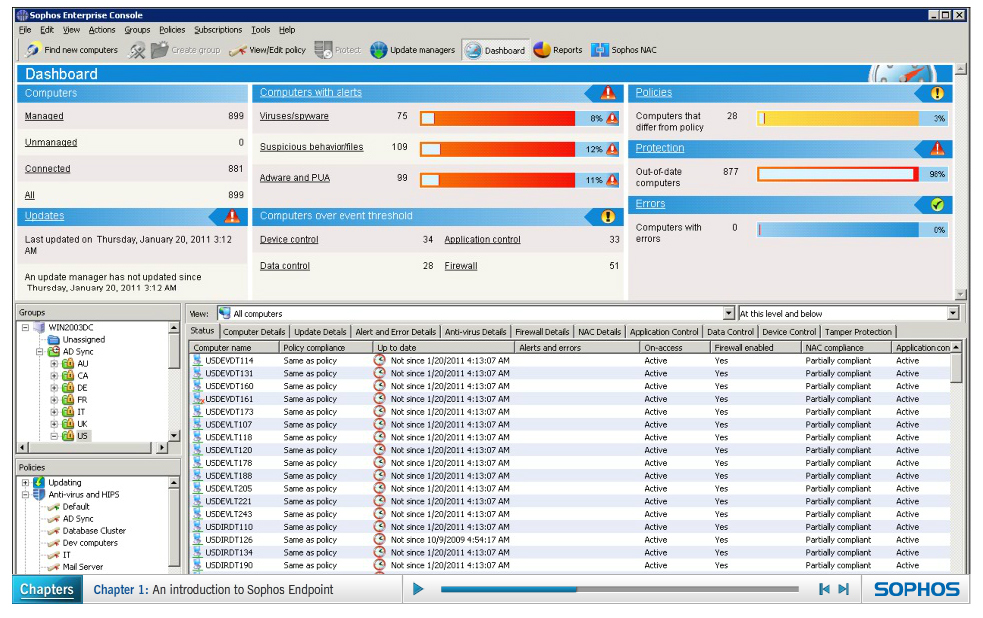This screenshot has height=618, width=983.
Task: Click Computers with alerts warning icon
Action: point(607,93)
